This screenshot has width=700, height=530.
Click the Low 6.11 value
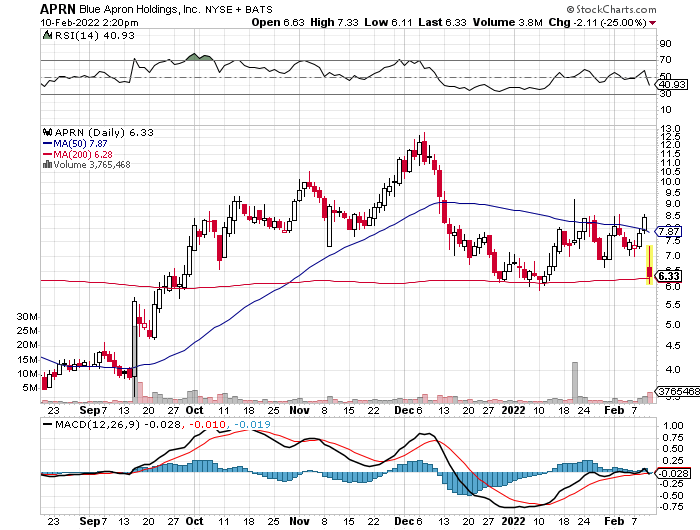[x=388, y=22]
